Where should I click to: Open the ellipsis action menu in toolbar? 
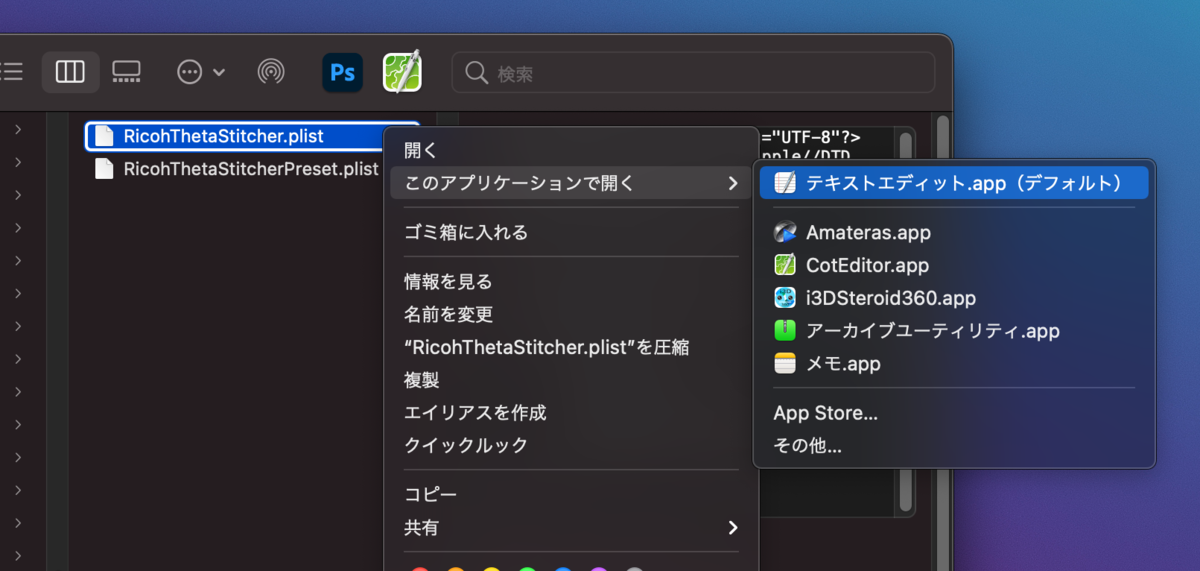(201, 72)
